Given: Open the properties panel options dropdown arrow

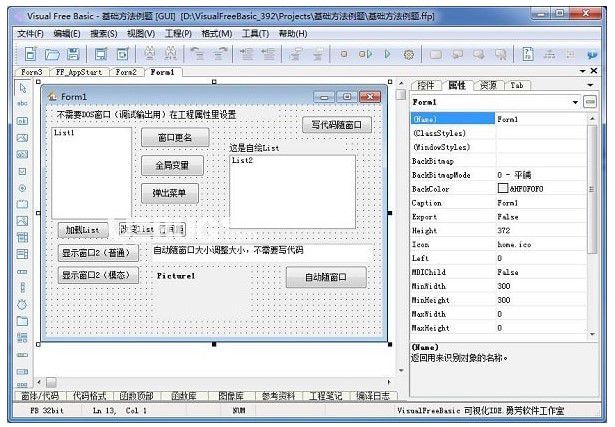Looking at the screenshot, I should (590, 85).
